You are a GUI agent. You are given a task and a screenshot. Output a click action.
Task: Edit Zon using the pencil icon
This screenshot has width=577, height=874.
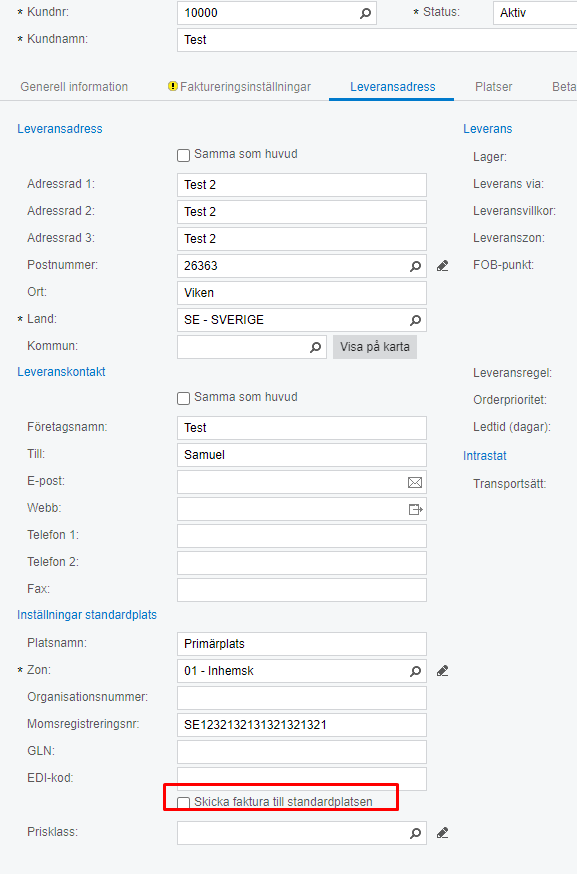[442, 670]
